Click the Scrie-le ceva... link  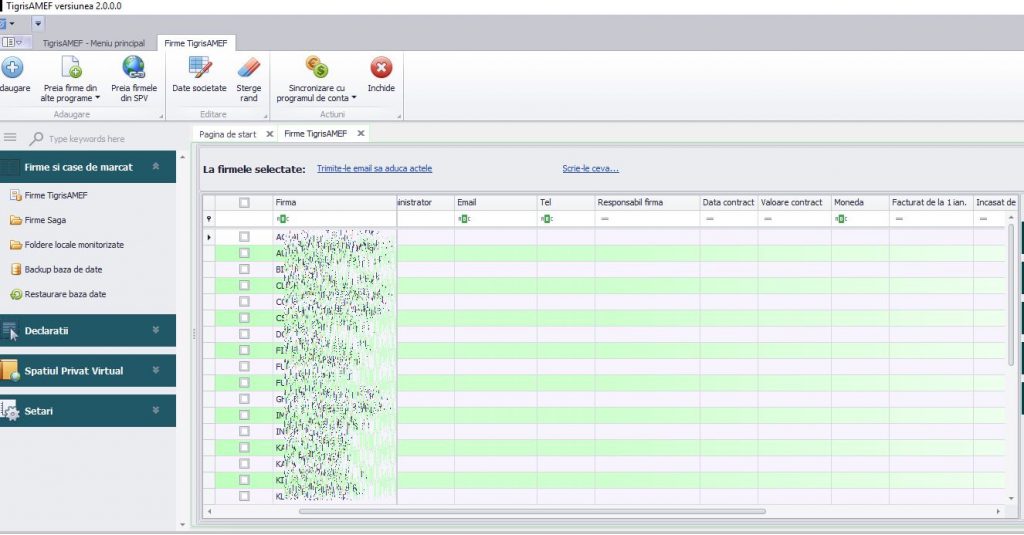click(x=590, y=169)
